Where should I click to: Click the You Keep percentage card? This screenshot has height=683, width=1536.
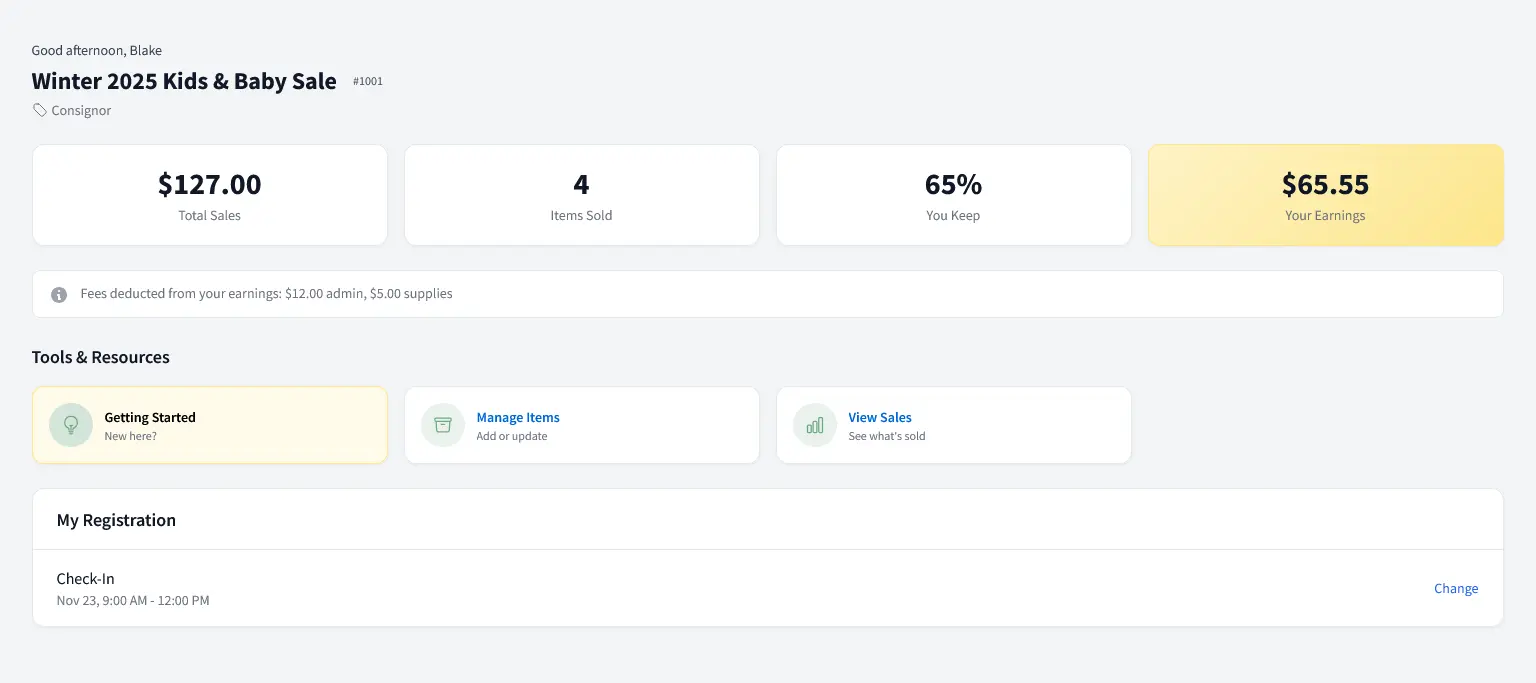pos(953,194)
